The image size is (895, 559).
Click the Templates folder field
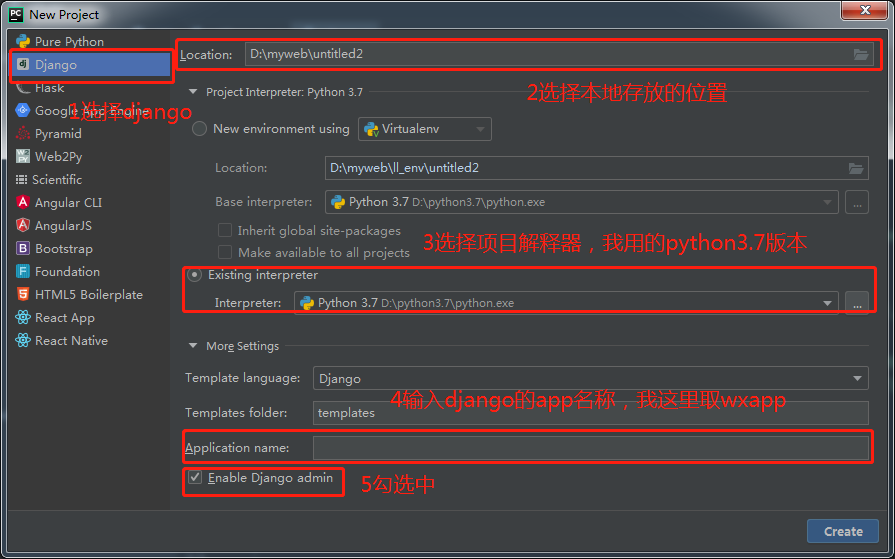point(591,413)
